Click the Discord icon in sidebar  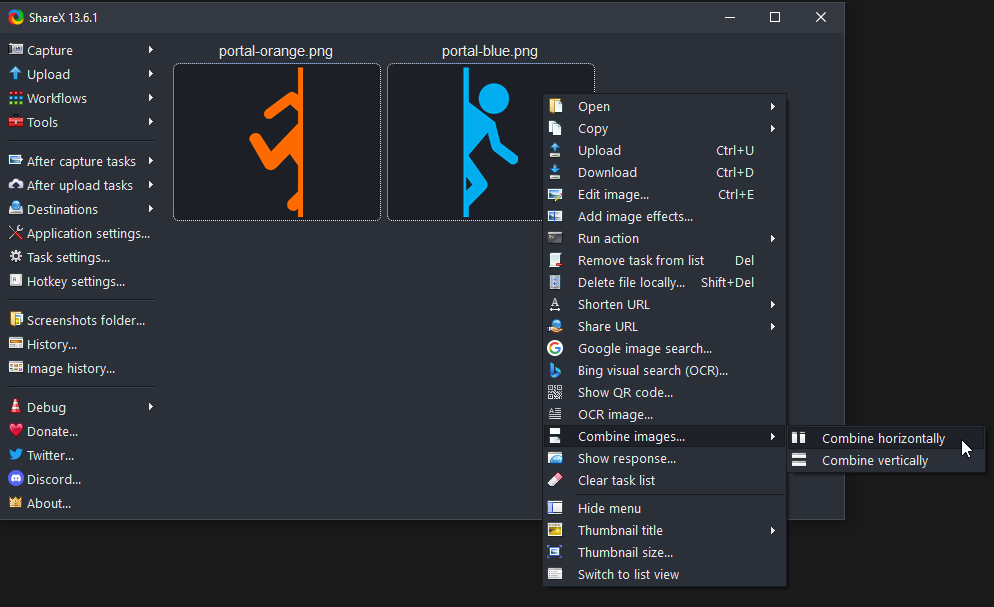pyautogui.click(x=16, y=478)
